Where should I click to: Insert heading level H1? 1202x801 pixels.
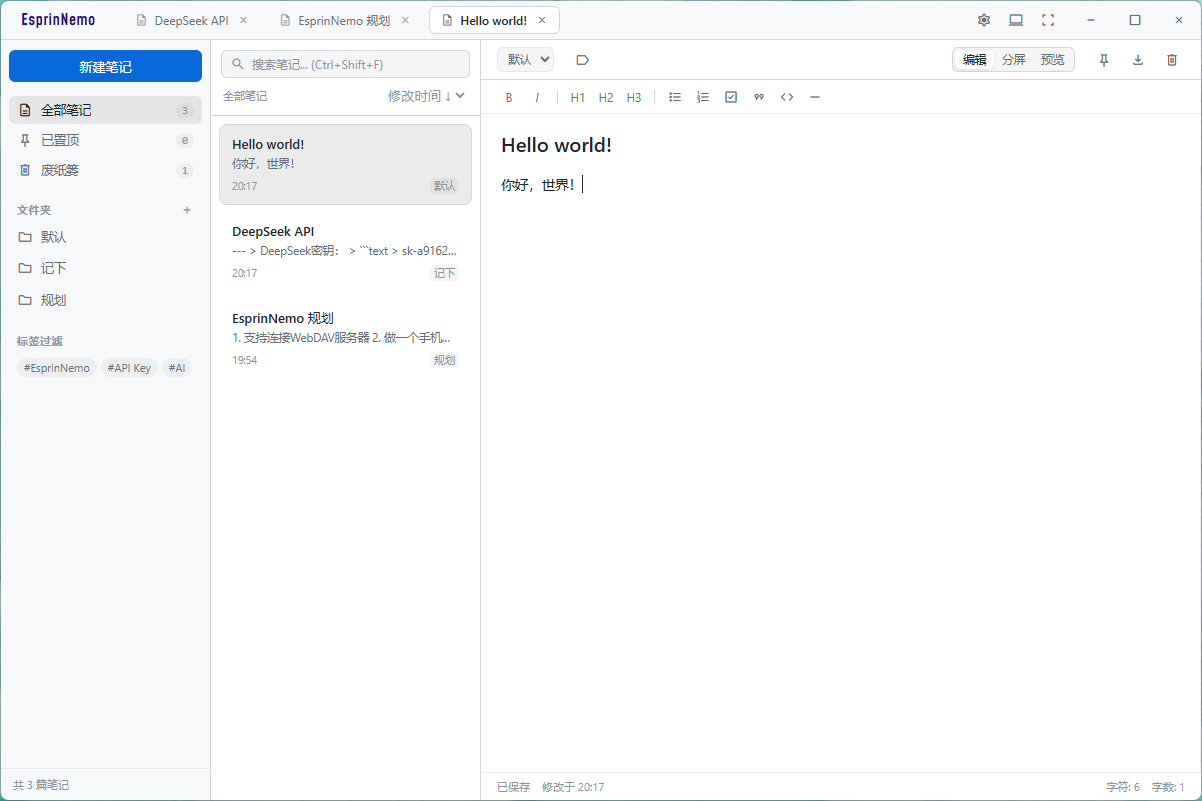pos(578,97)
